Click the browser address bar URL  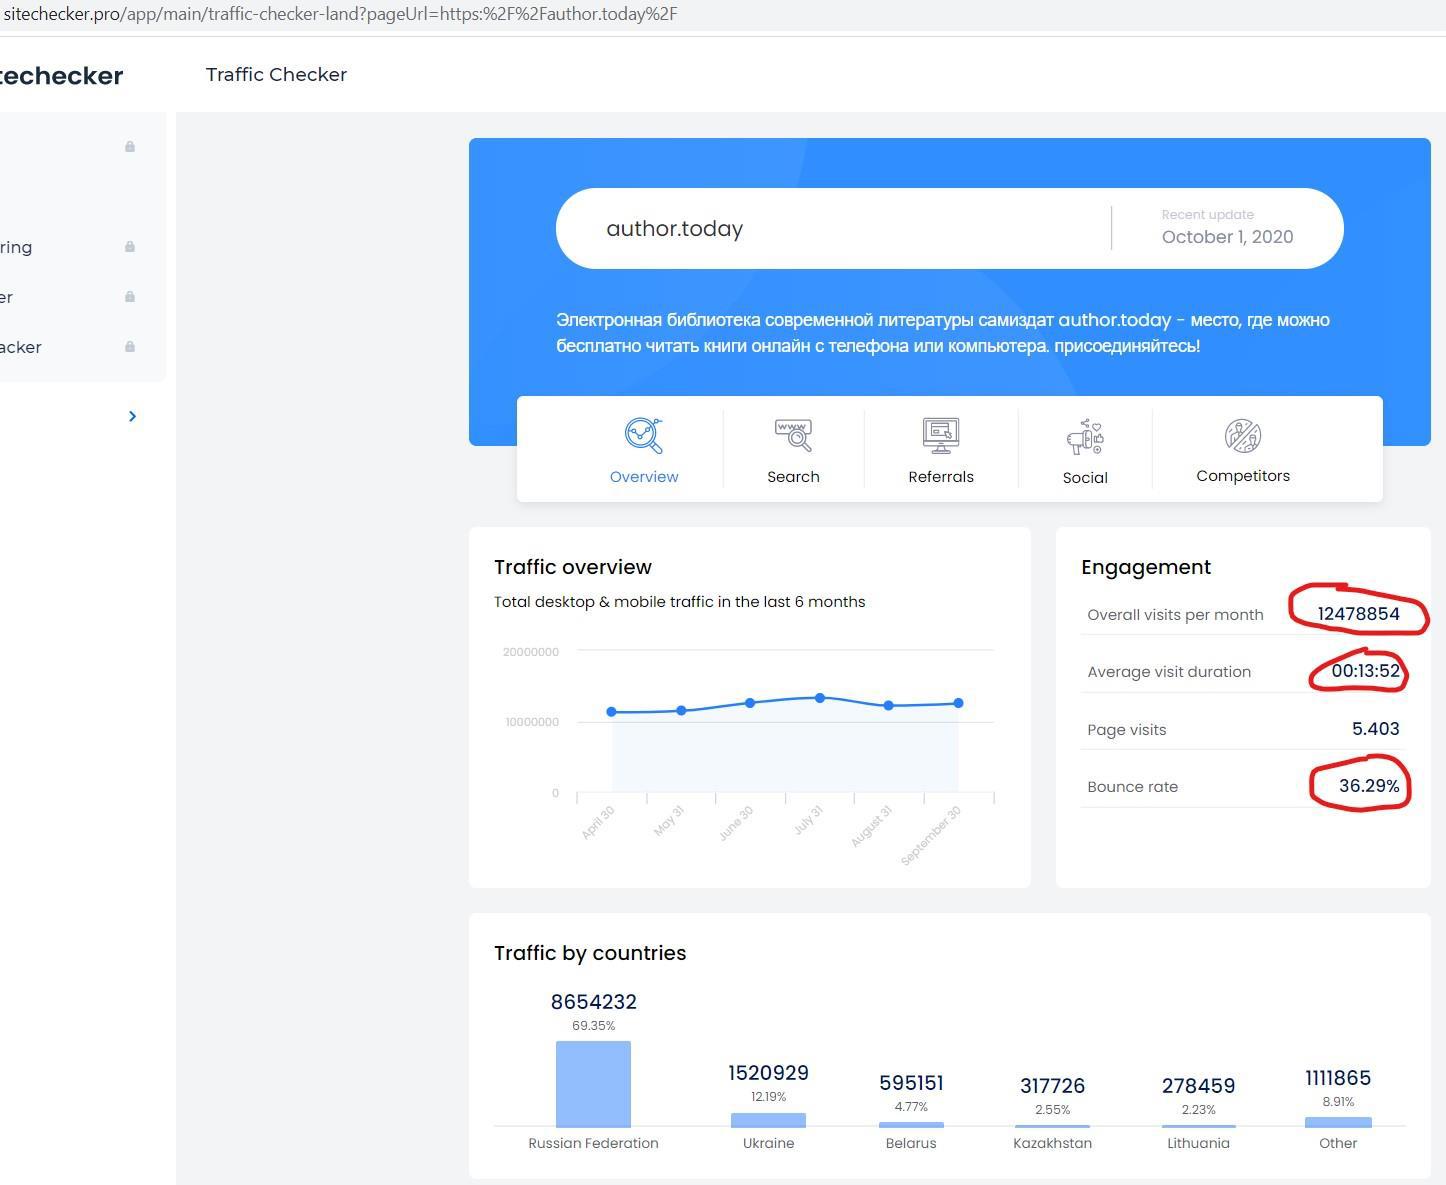tap(340, 14)
